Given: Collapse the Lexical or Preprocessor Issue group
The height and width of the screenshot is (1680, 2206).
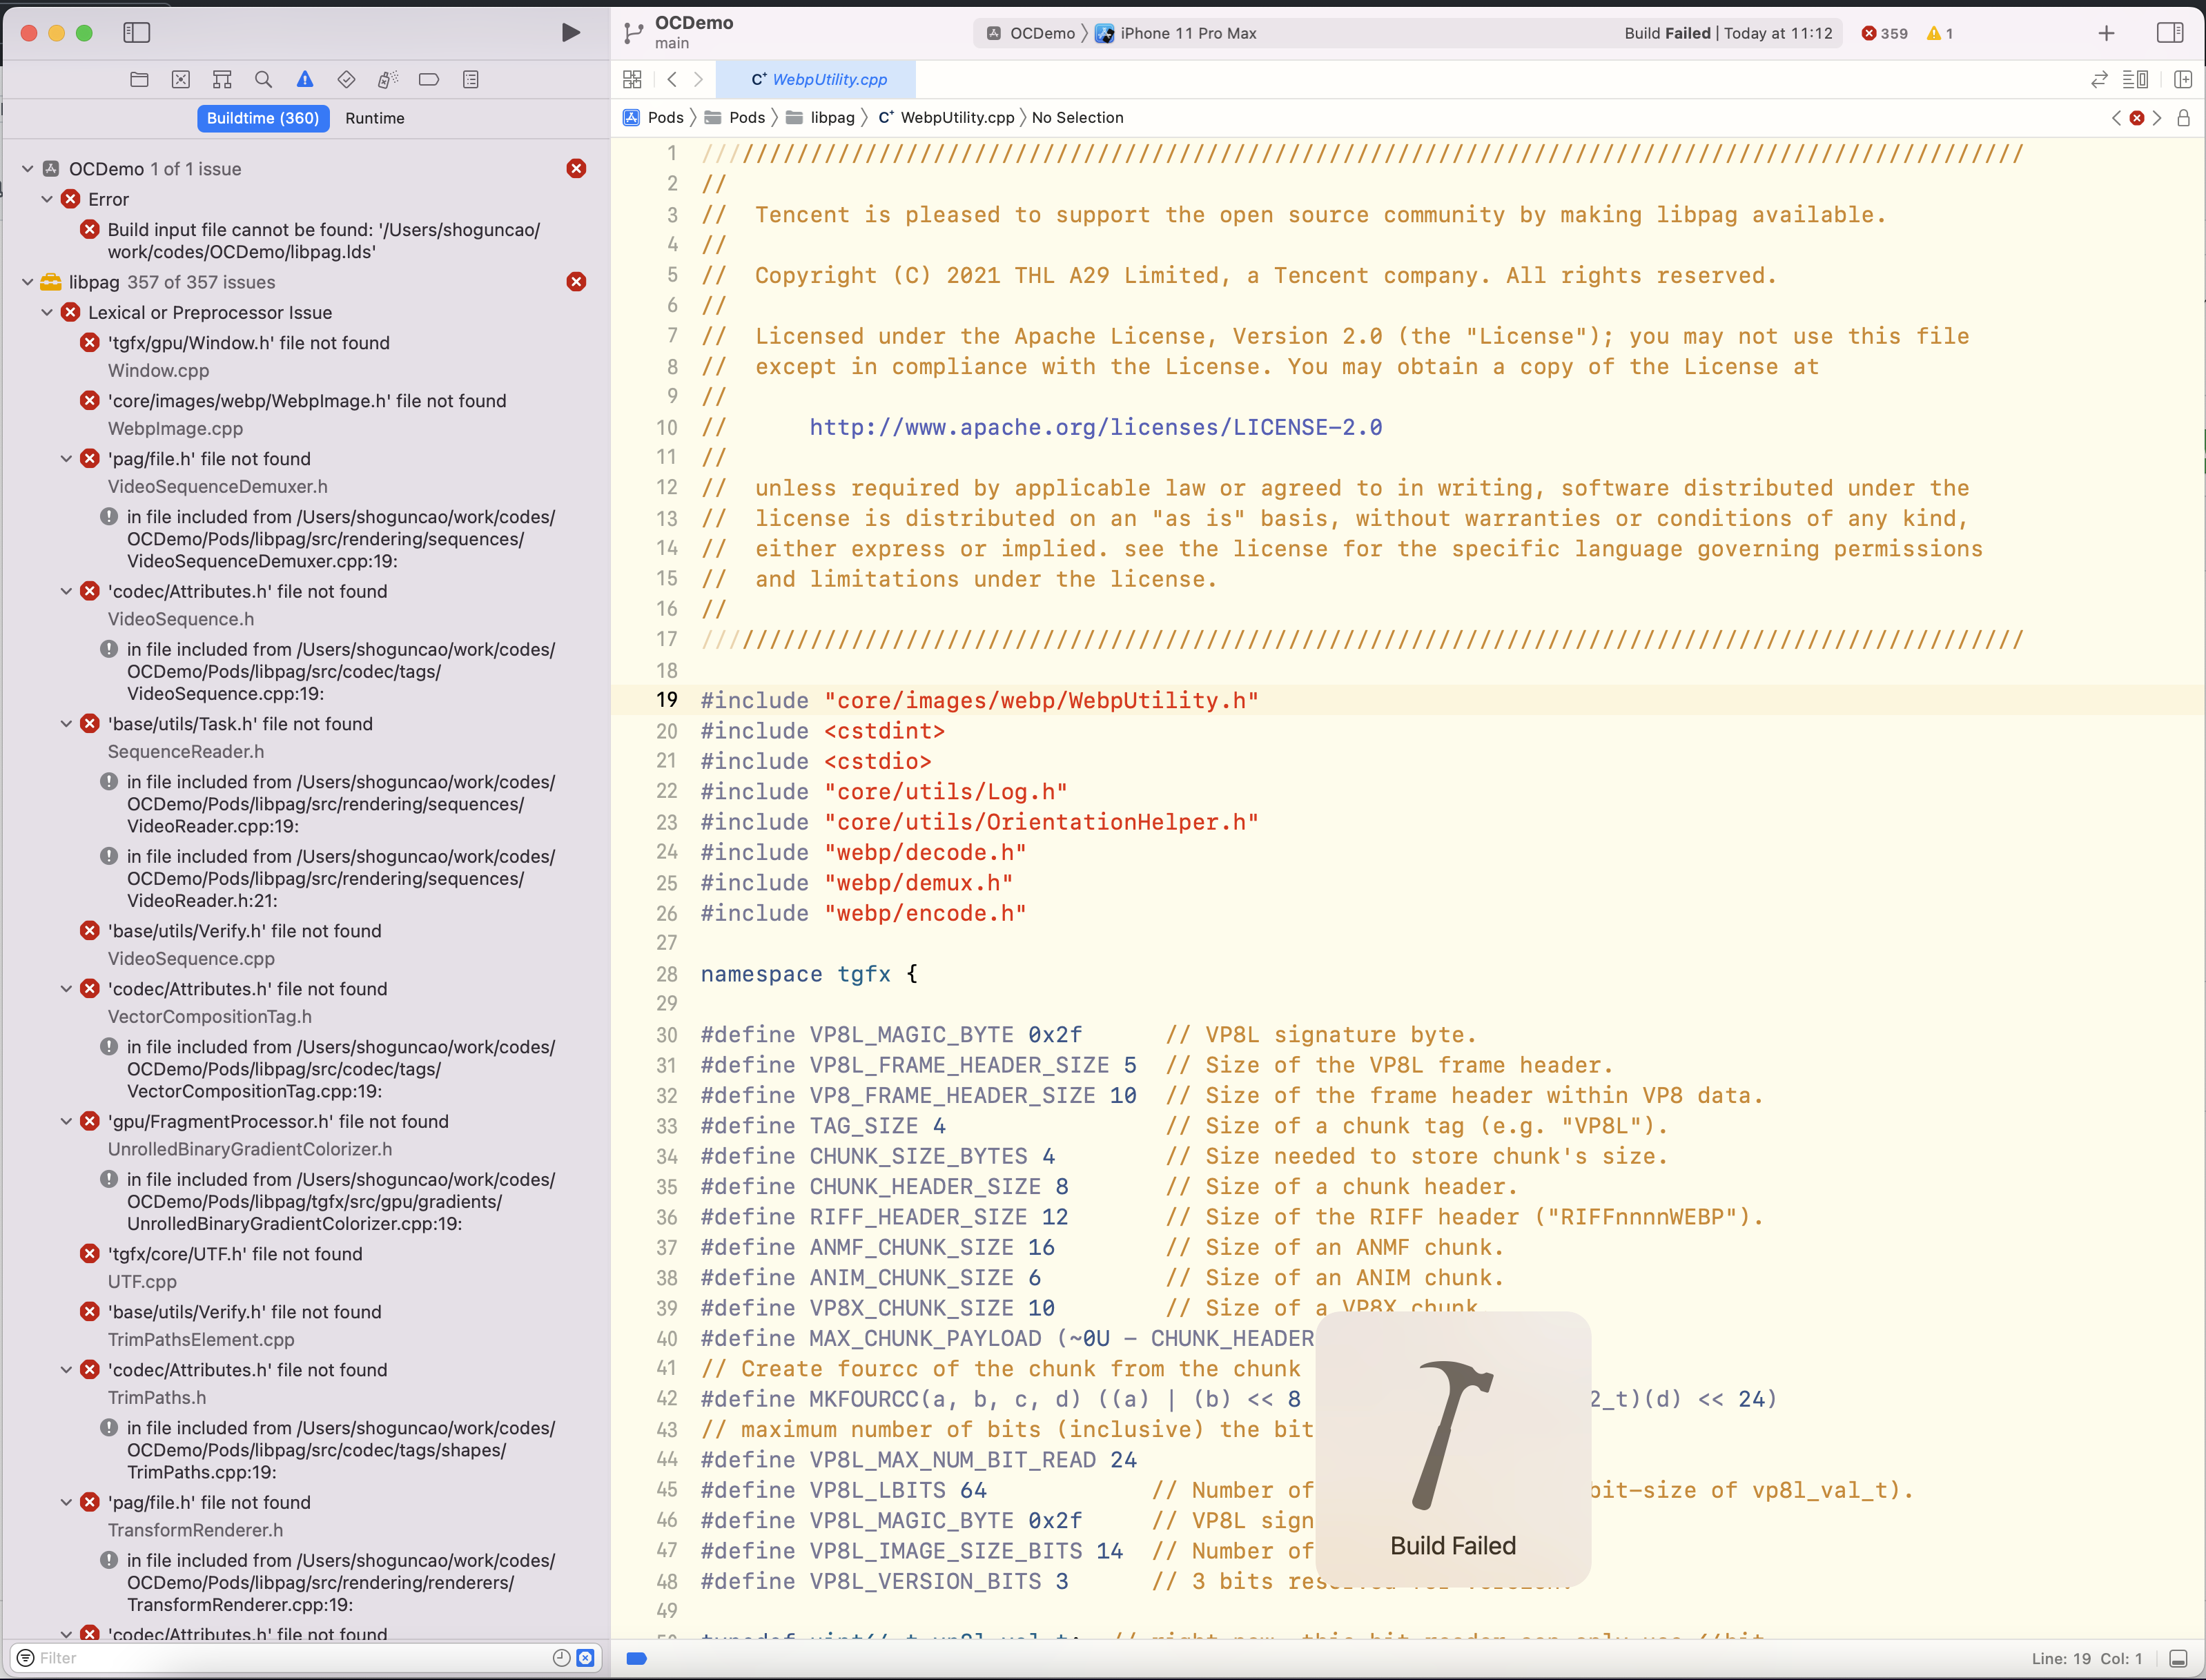Looking at the screenshot, I should click(x=46, y=312).
